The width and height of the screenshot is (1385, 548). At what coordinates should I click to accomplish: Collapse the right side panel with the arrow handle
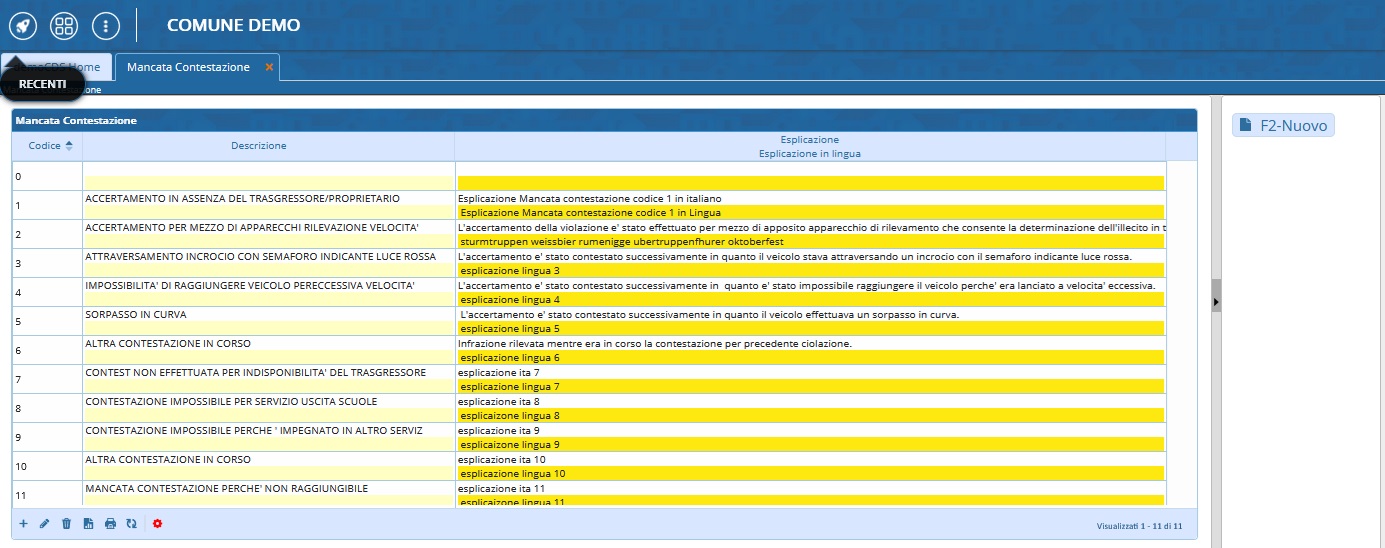(x=1216, y=301)
